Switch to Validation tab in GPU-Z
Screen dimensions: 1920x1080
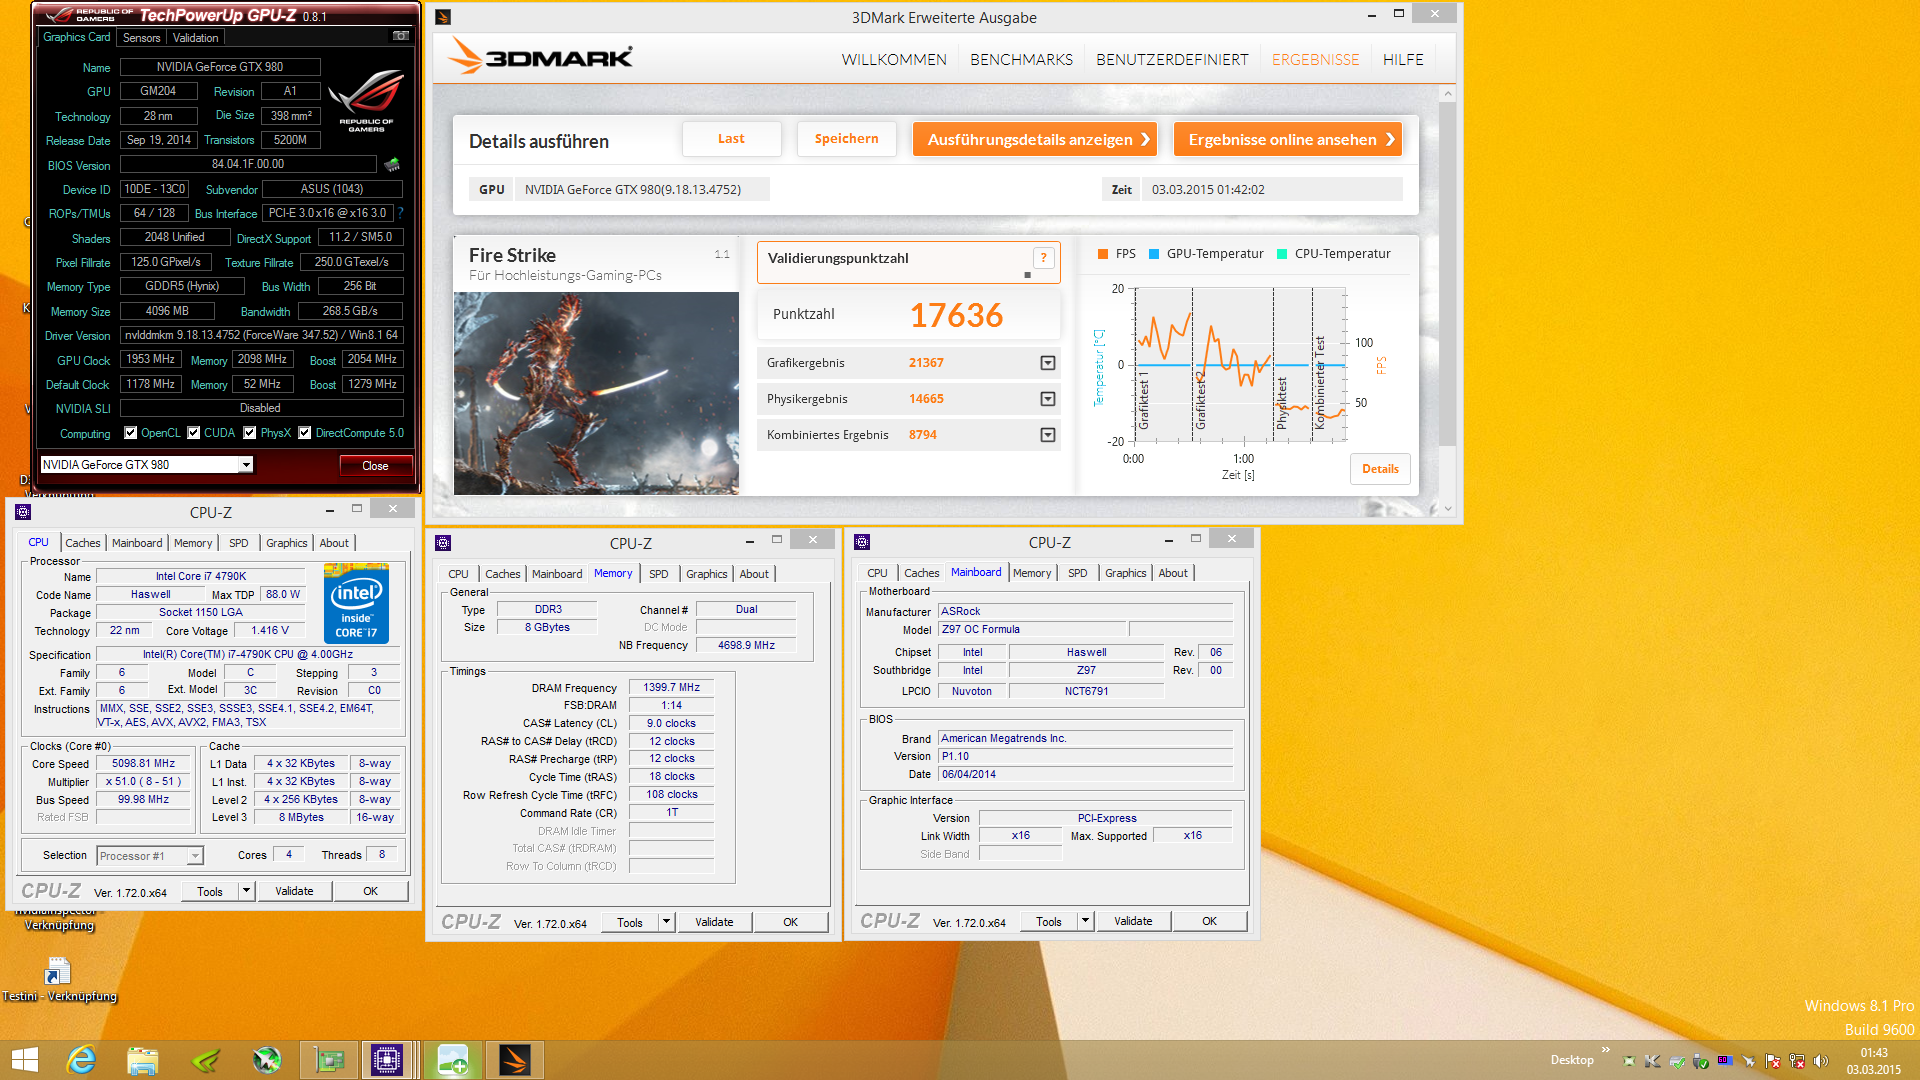(x=195, y=38)
